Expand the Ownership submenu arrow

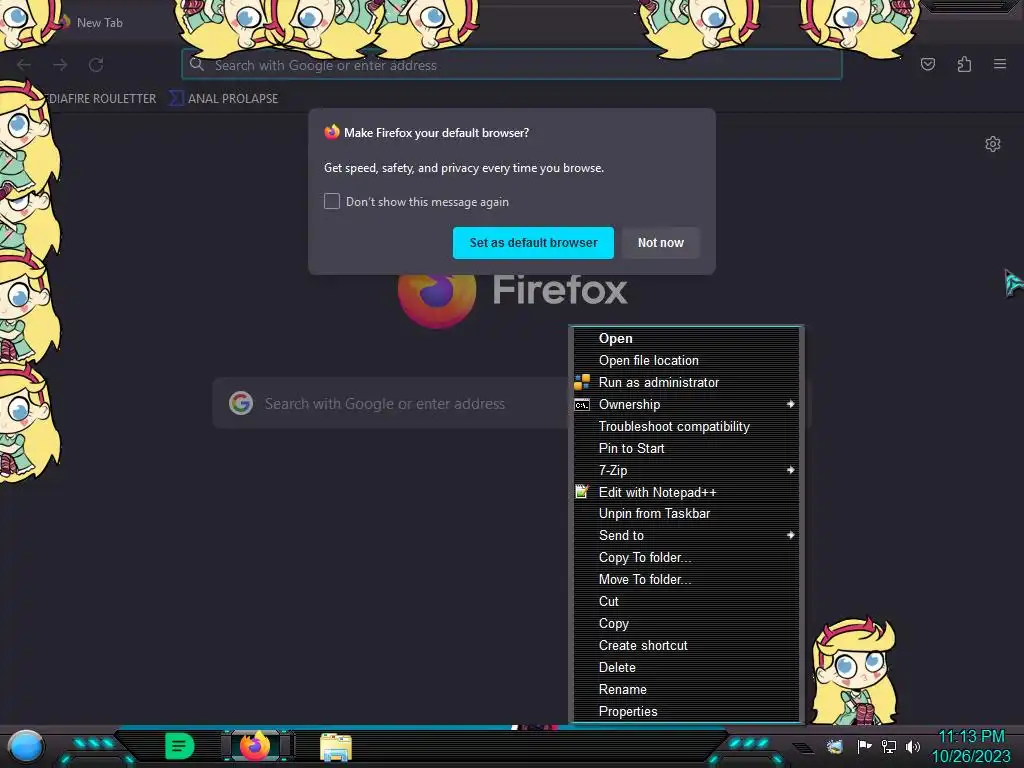(790, 404)
